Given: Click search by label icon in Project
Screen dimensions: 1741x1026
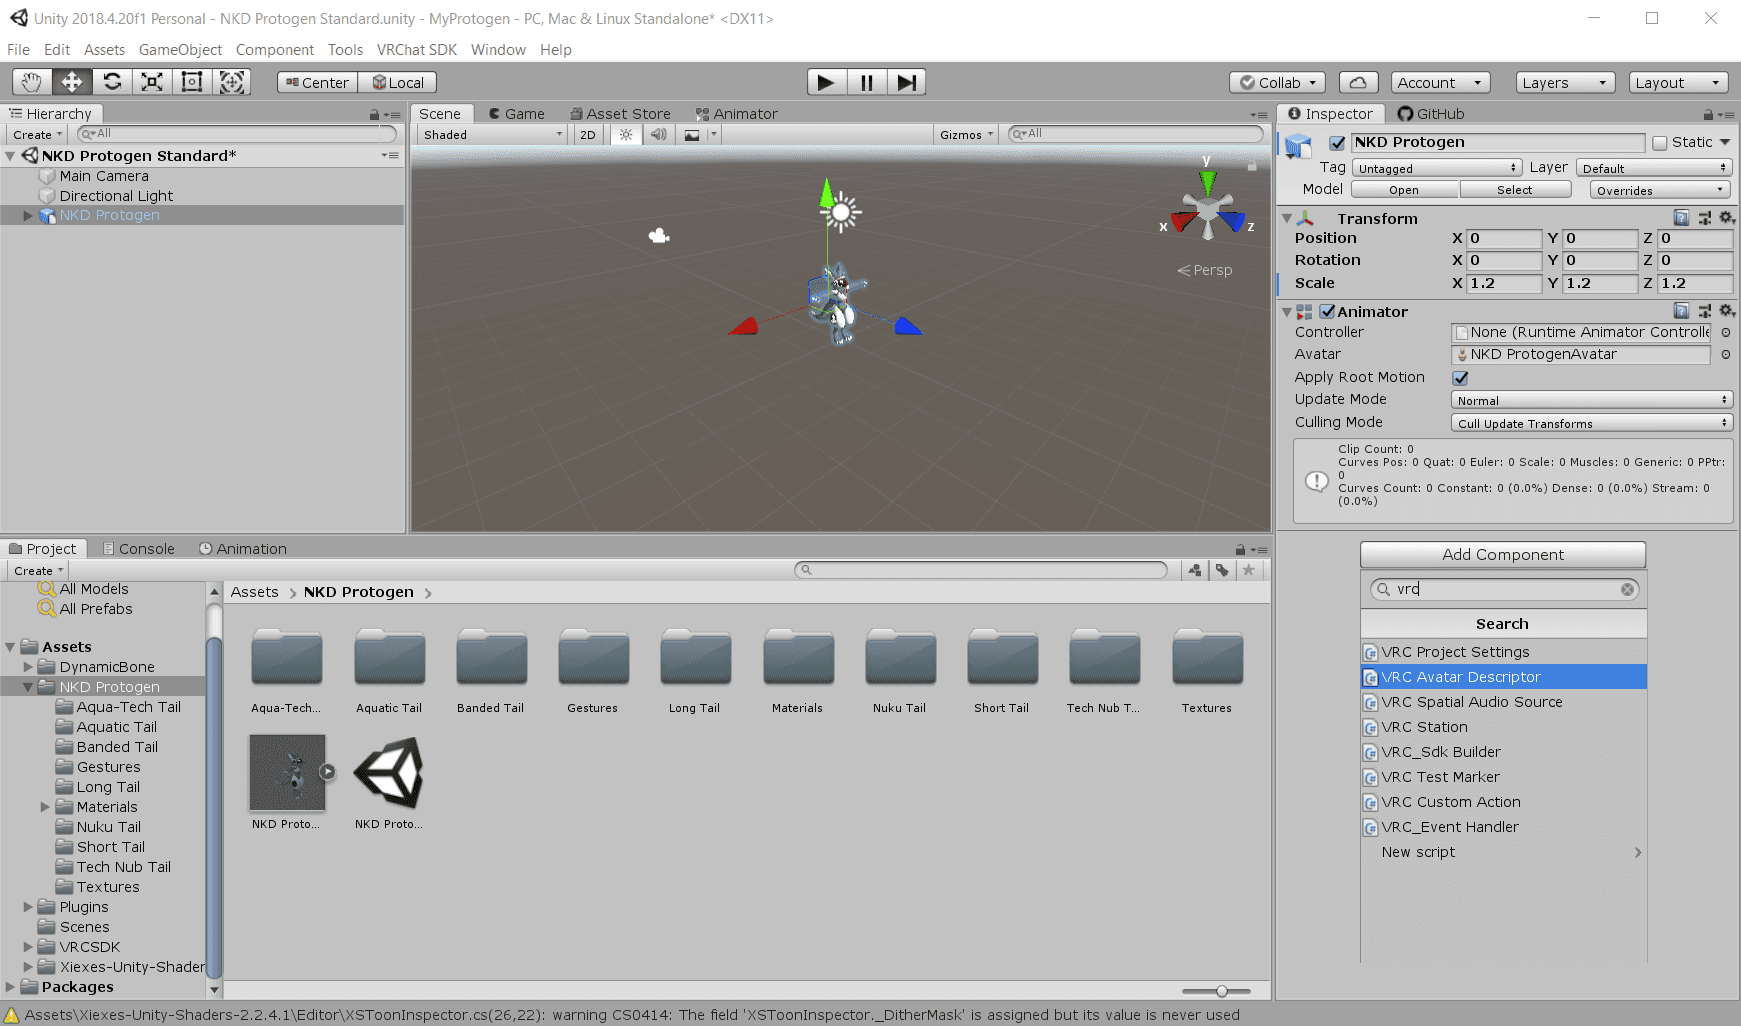Looking at the screenshot, I should [x=1221, y=570].
